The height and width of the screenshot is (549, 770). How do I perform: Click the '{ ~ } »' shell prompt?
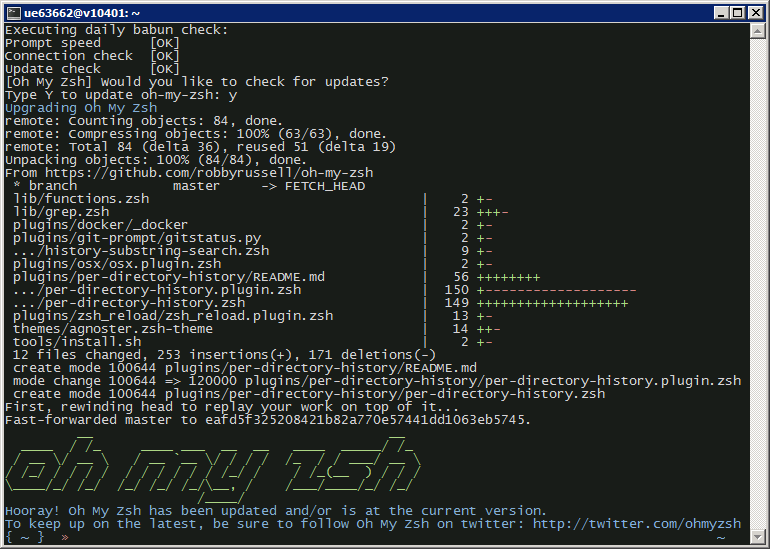point(37,537)
